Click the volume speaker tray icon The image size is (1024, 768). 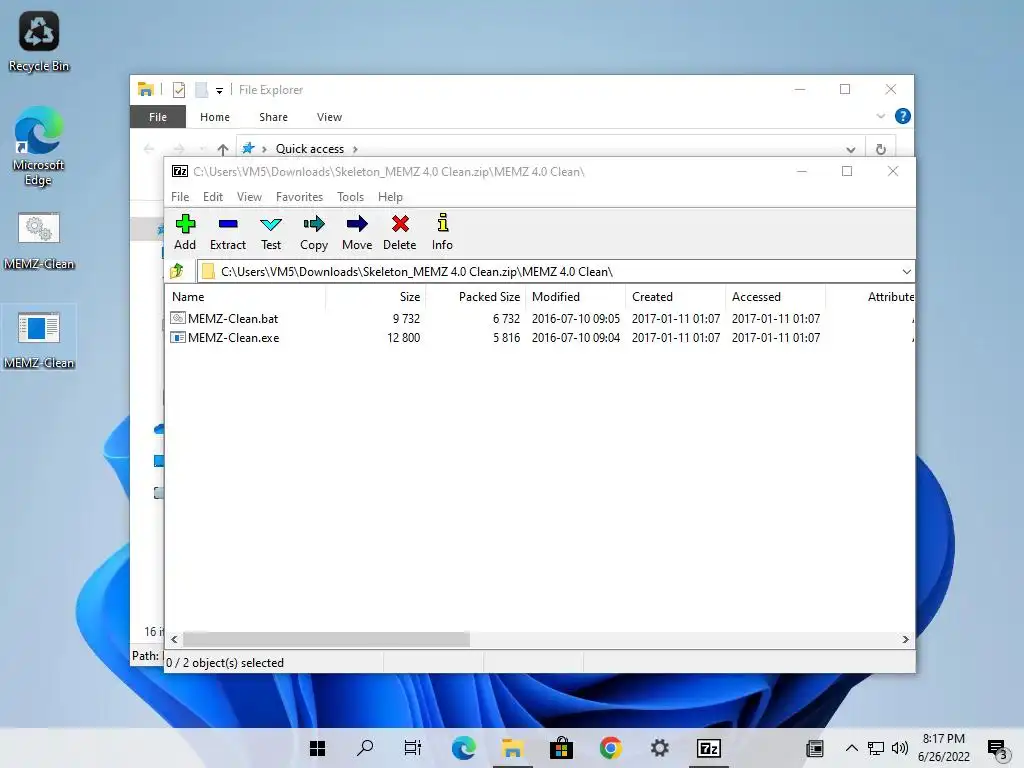(899, 748)
